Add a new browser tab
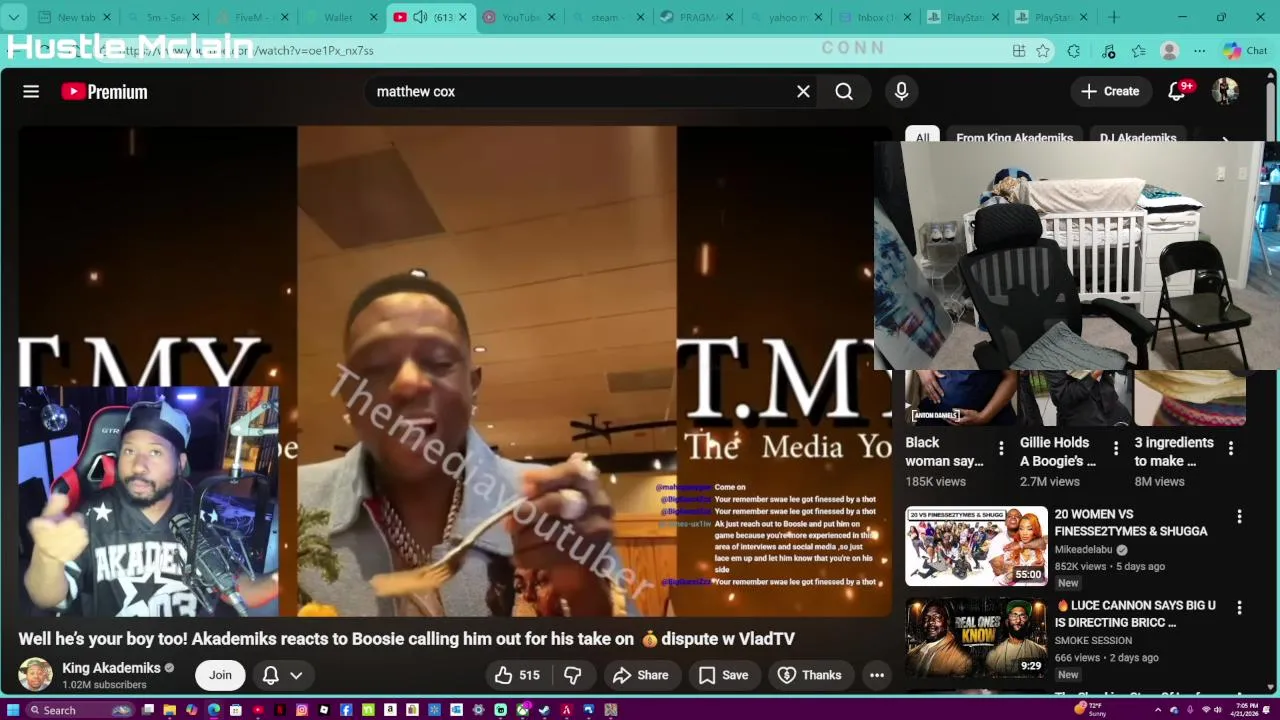This screenshot has width=1280, height=720. click(1113, 17)
